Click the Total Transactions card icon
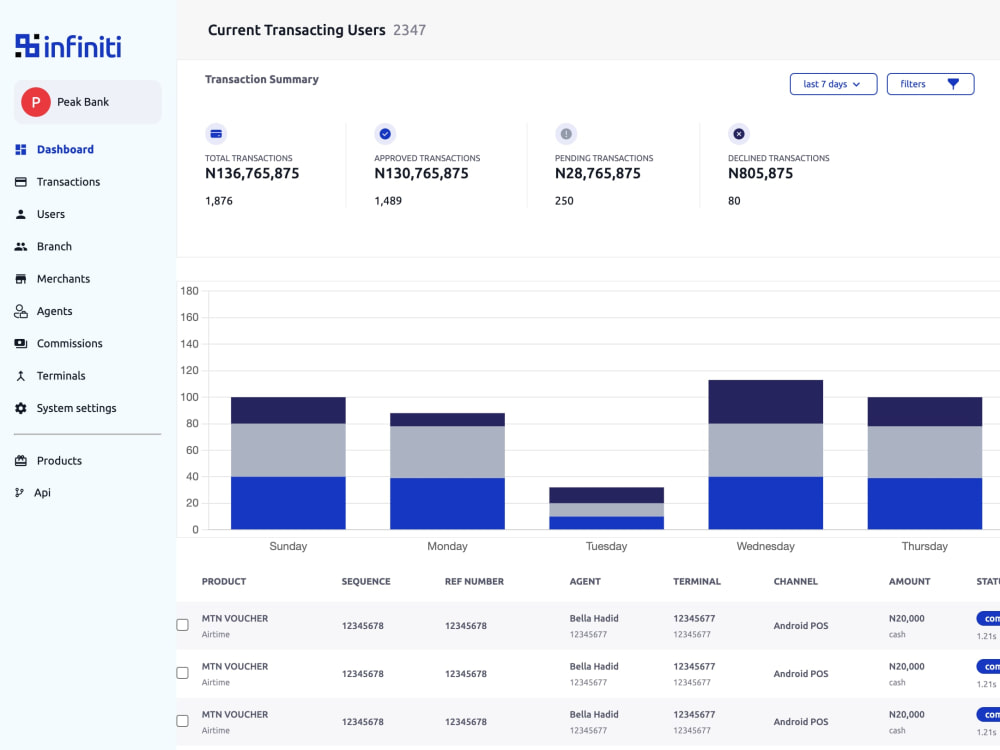1000x750 pixels. pos(216,134)
